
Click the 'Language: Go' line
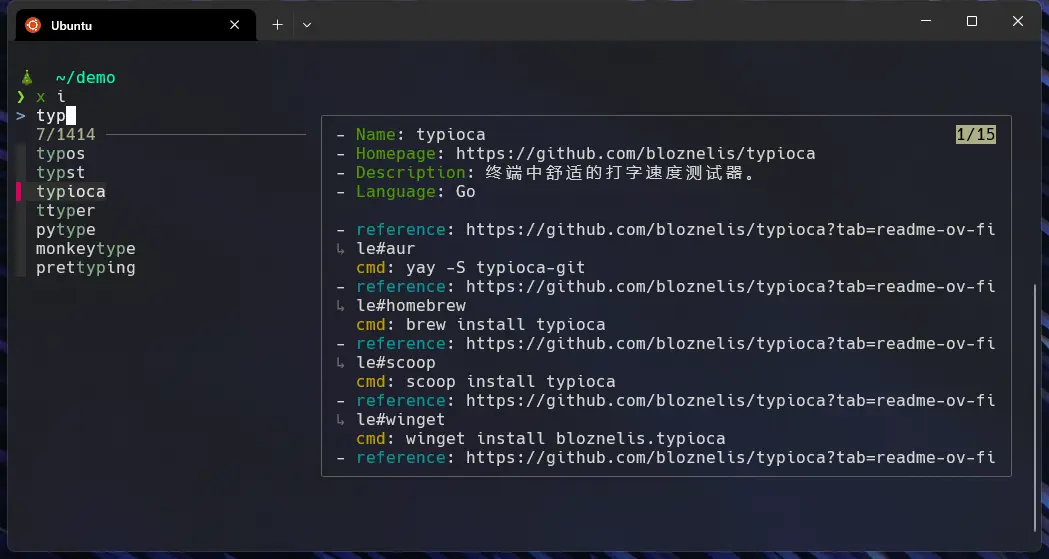pos(405,192)
